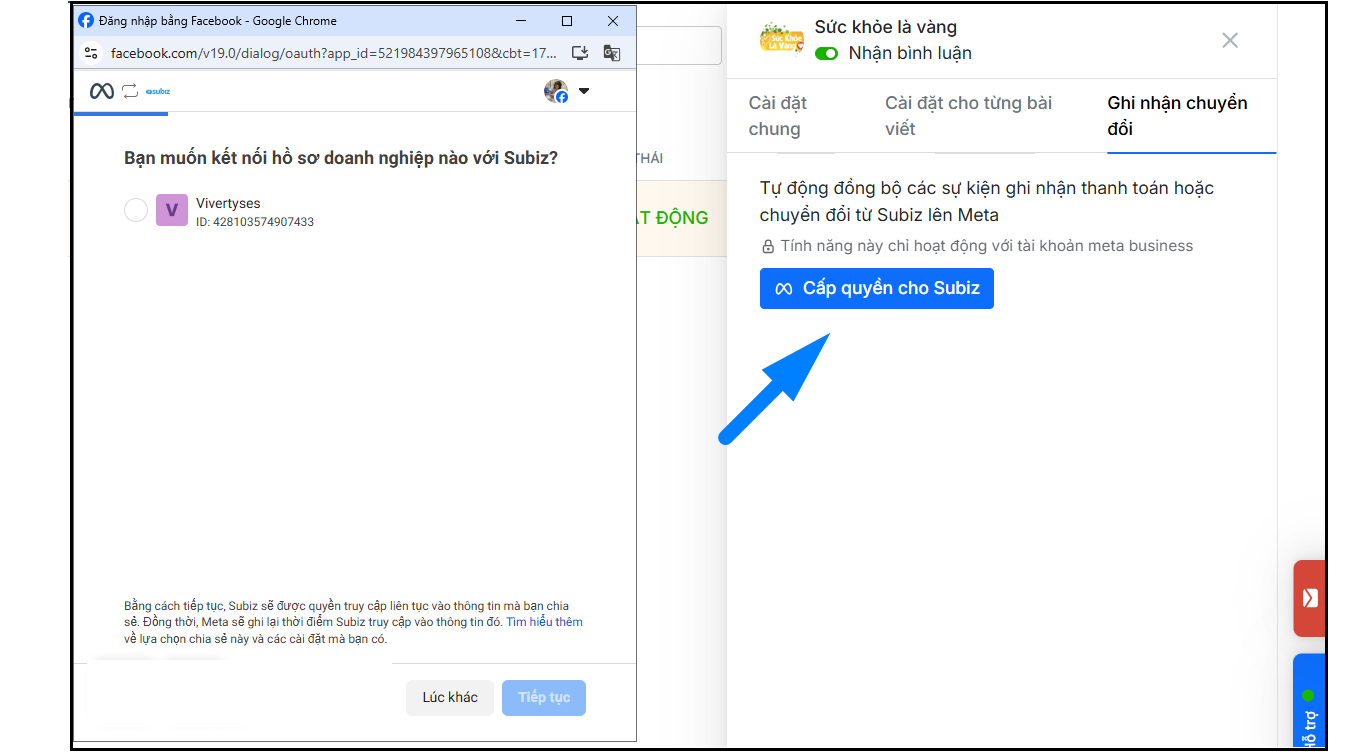Click the Tiếp tục button
This screenshot has width=1372, height=752.
[544, 697]
